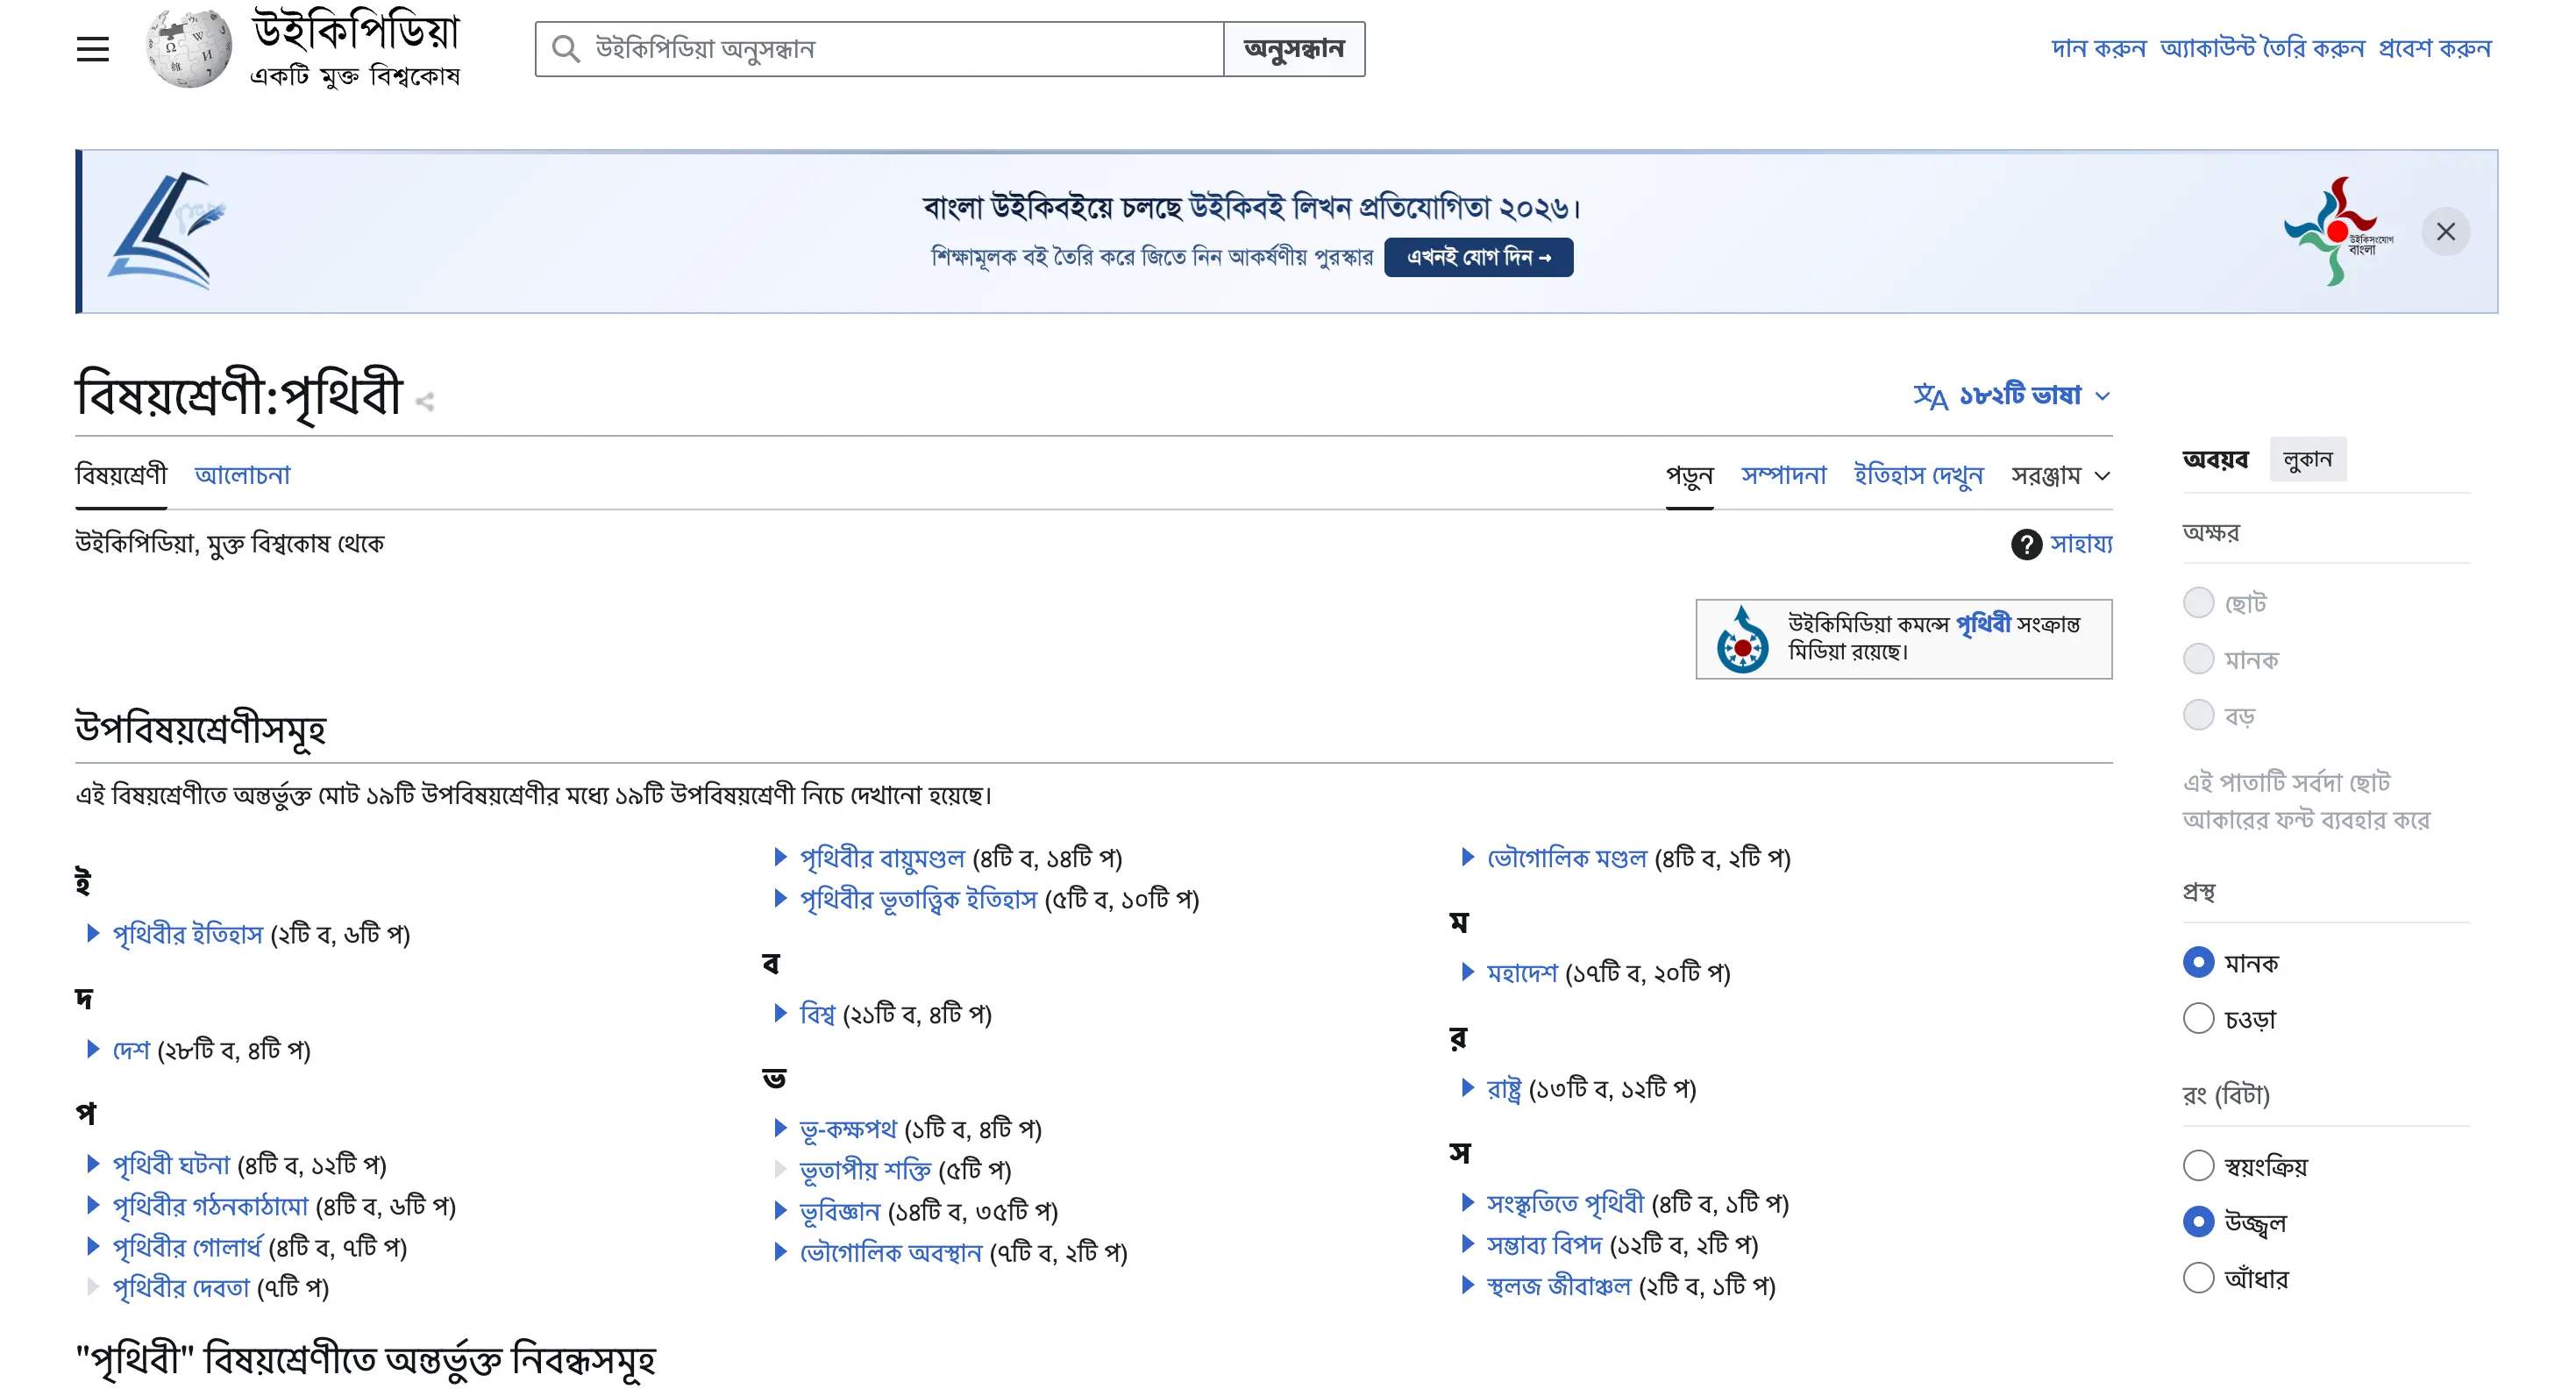Screen dimensions: 2576x1389
Task: Select wide width চওড়া
Action: tap(2197, 1018)
